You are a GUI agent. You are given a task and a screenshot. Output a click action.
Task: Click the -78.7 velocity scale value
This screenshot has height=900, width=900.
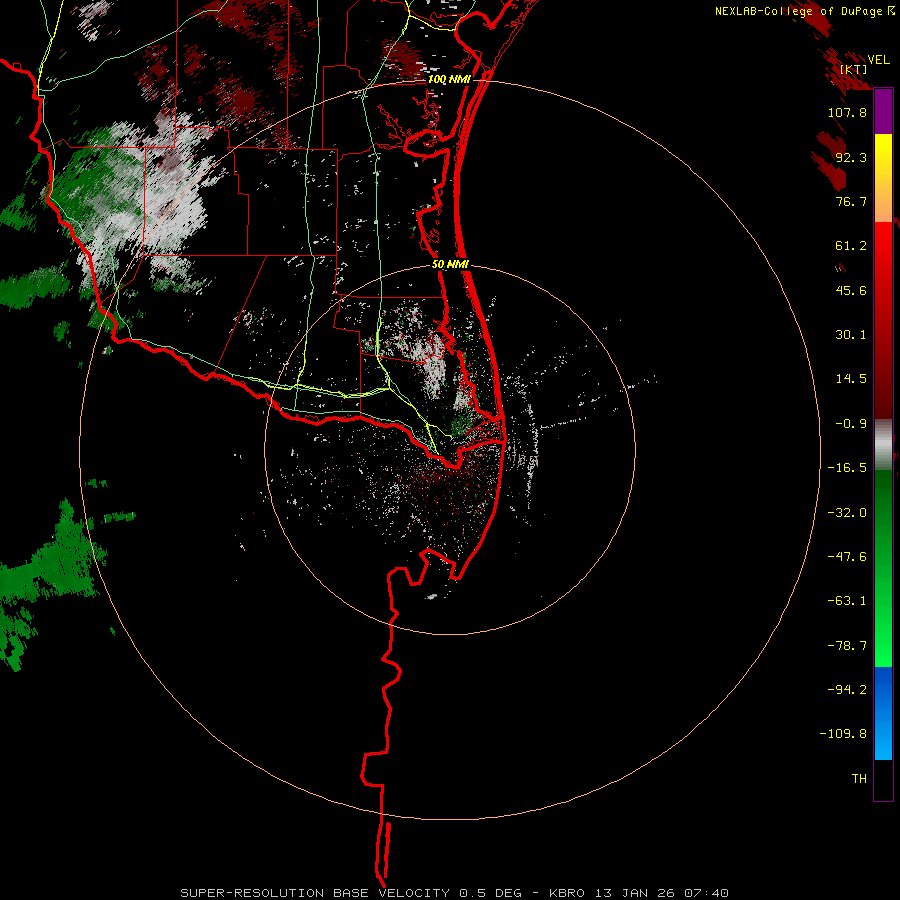[847, 646]
